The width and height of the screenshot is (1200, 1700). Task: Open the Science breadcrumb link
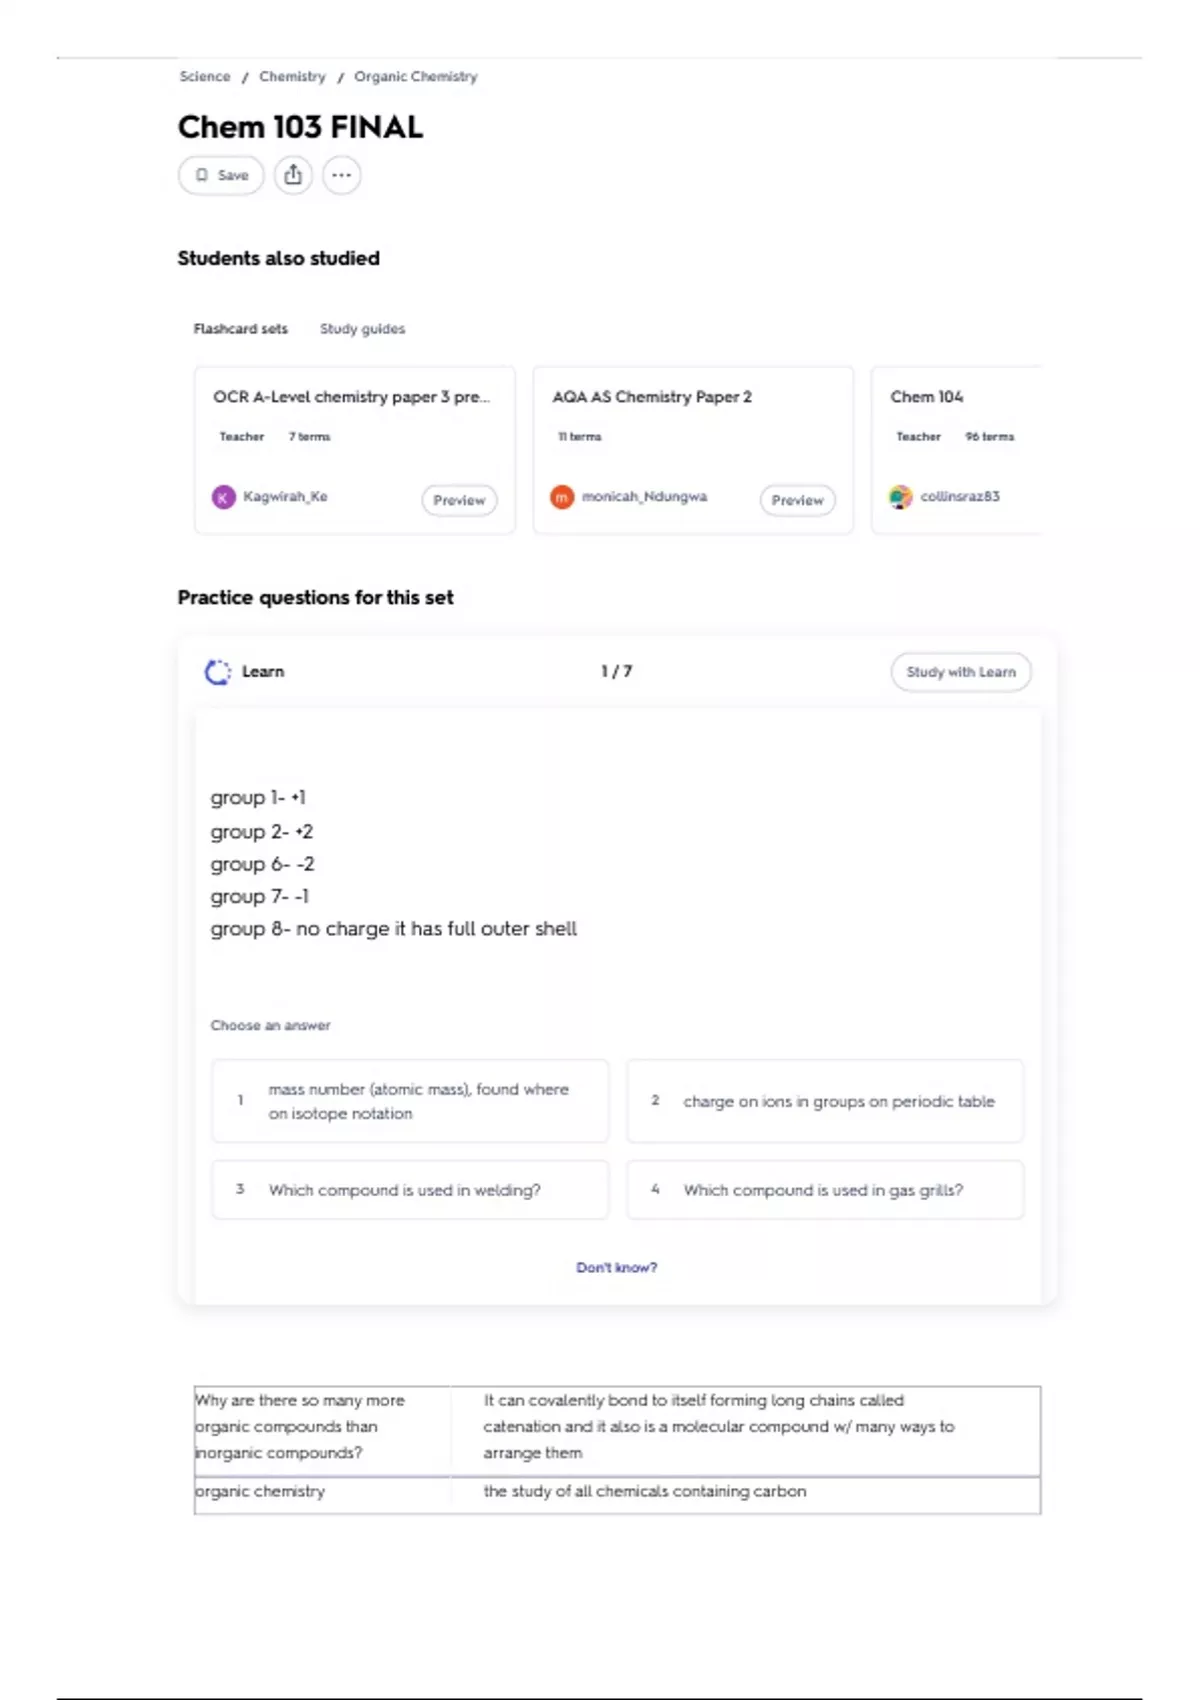pyautogui.click(x=205, y=77)
